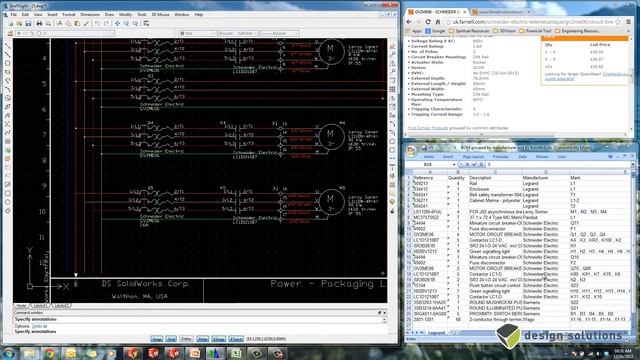Screen dimensions: 640x360
Task: Click Apps shortcut in Chrome bookmarks bar
Action: (x=413, y=31)
